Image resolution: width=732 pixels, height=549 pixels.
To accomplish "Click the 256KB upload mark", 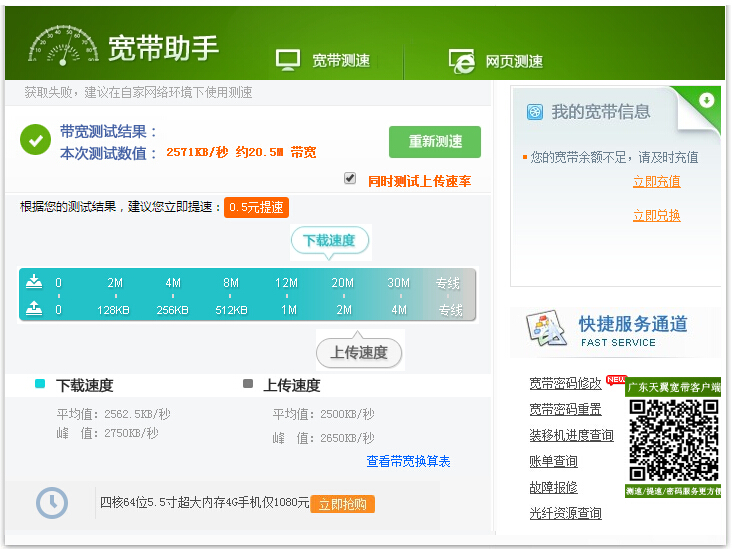I will pyautogui.click(x=172, y=310).
